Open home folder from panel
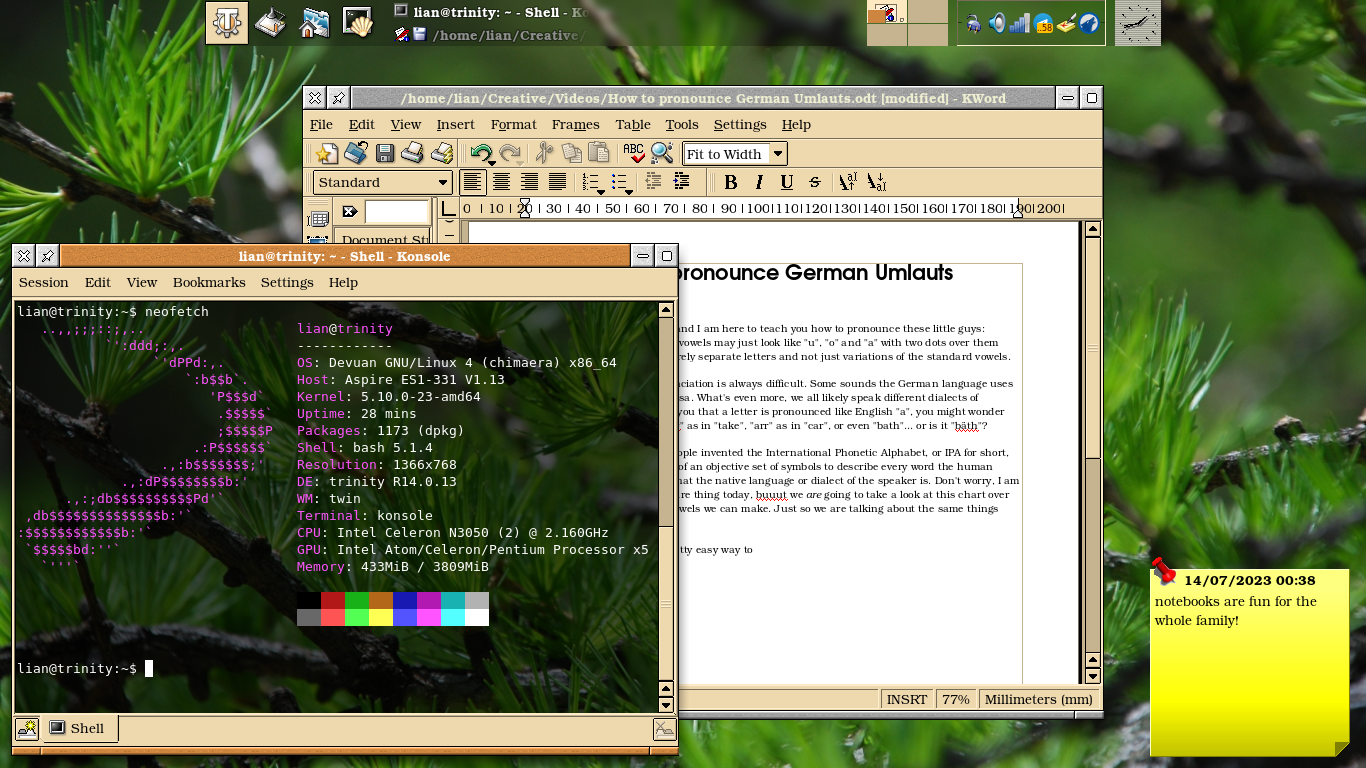The image size is (1366, 768). coord(314,22)
